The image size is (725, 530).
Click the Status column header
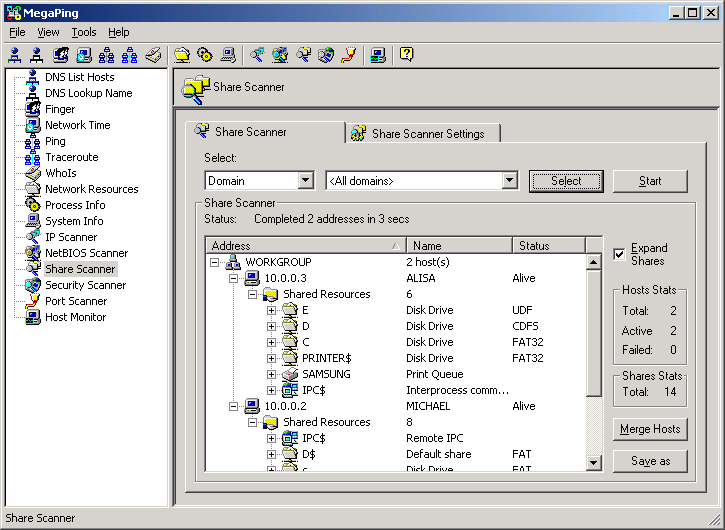coord(549,246)
